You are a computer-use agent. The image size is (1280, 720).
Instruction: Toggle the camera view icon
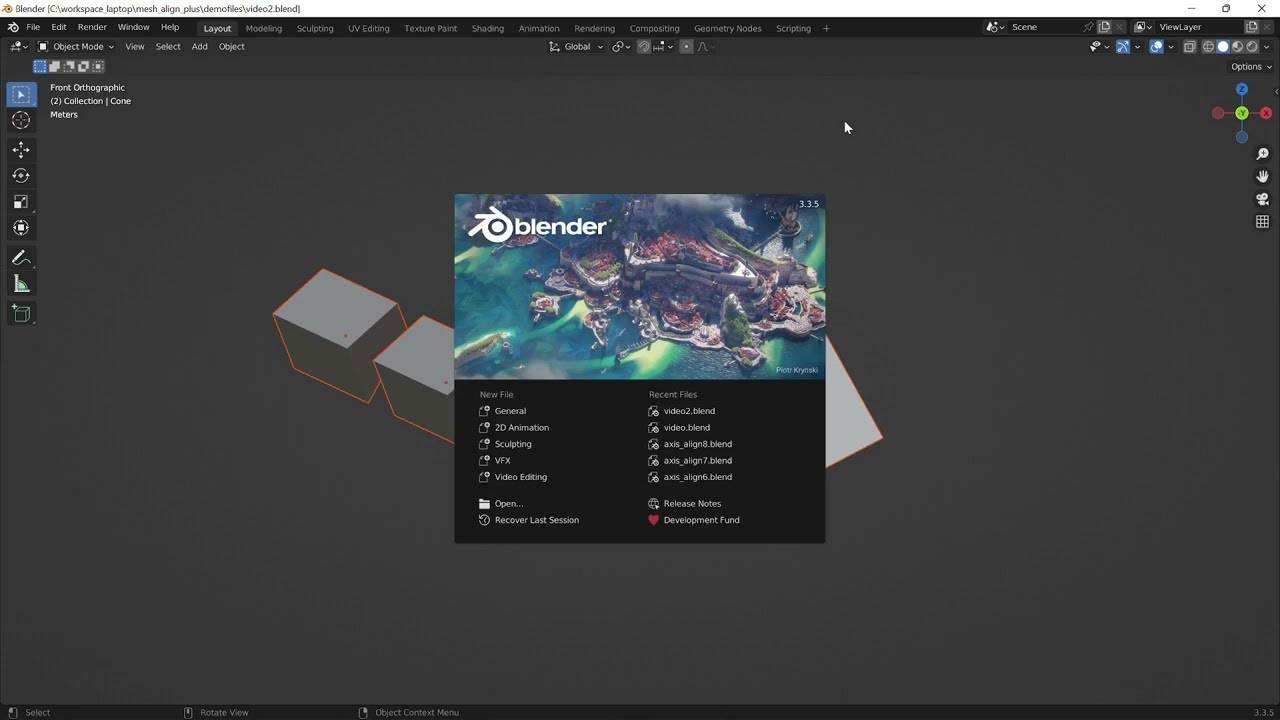point(1262,199)
